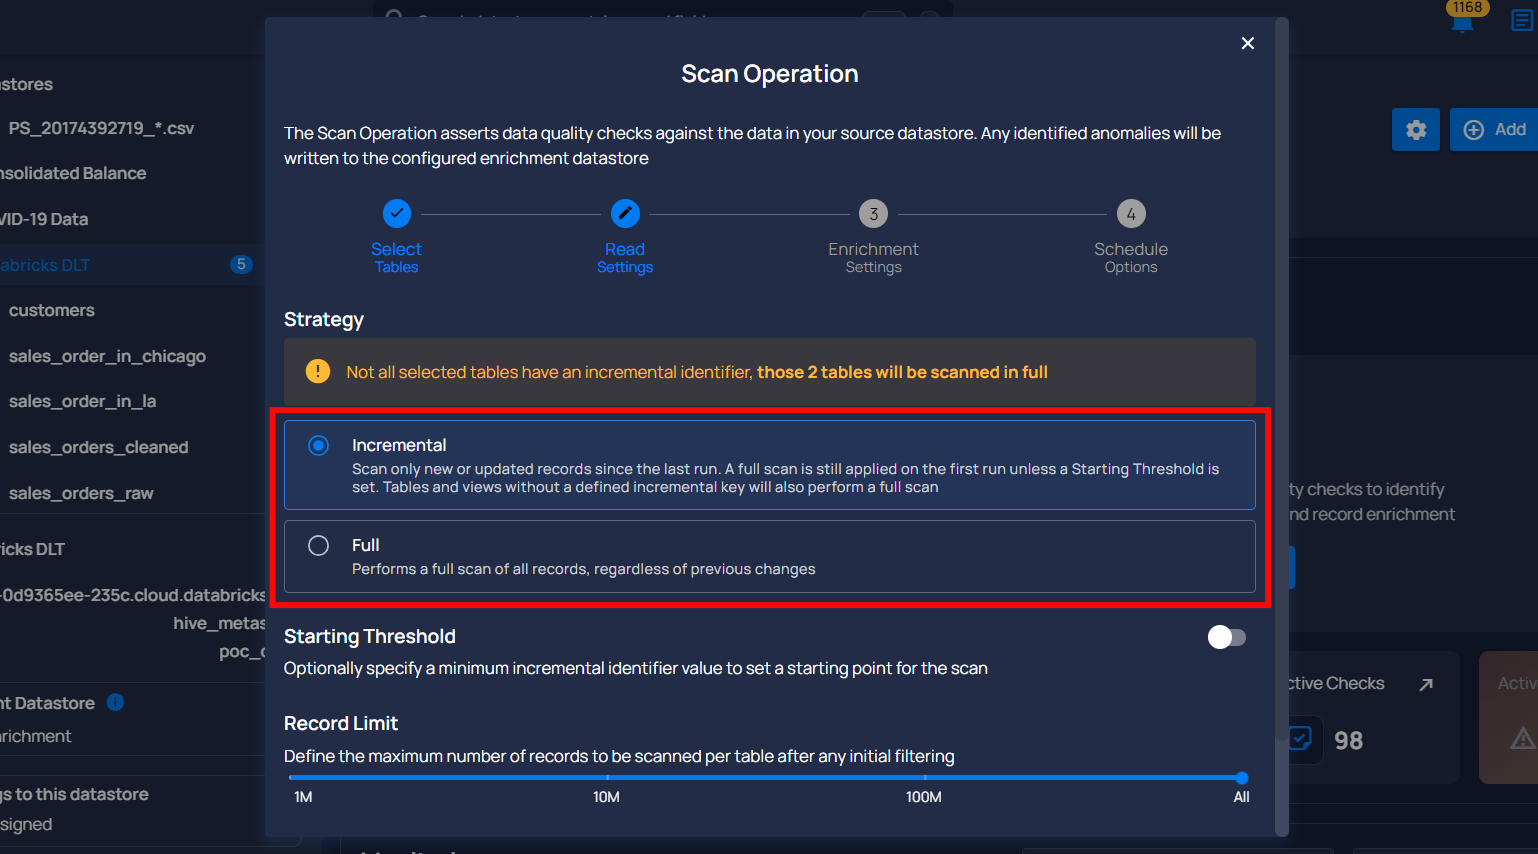
Task: Select the COVID-19 Data datastore
Action: [44, 219]
